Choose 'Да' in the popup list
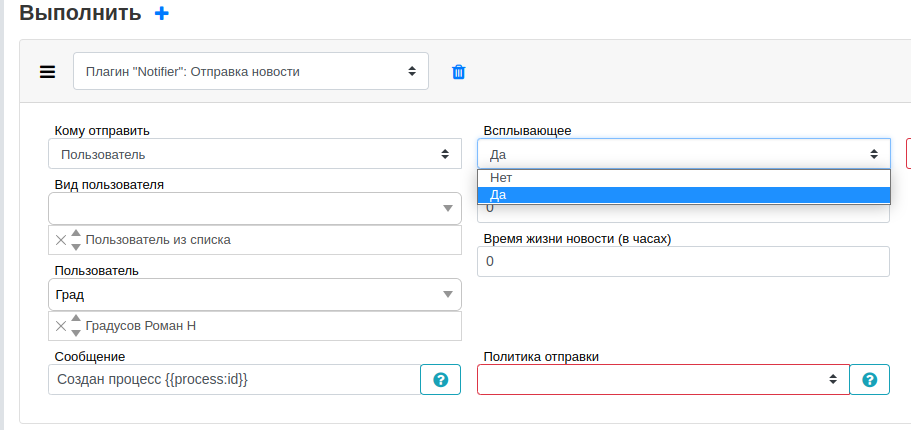The height and width of the screenshot is (430, 911). coord(684,195)
